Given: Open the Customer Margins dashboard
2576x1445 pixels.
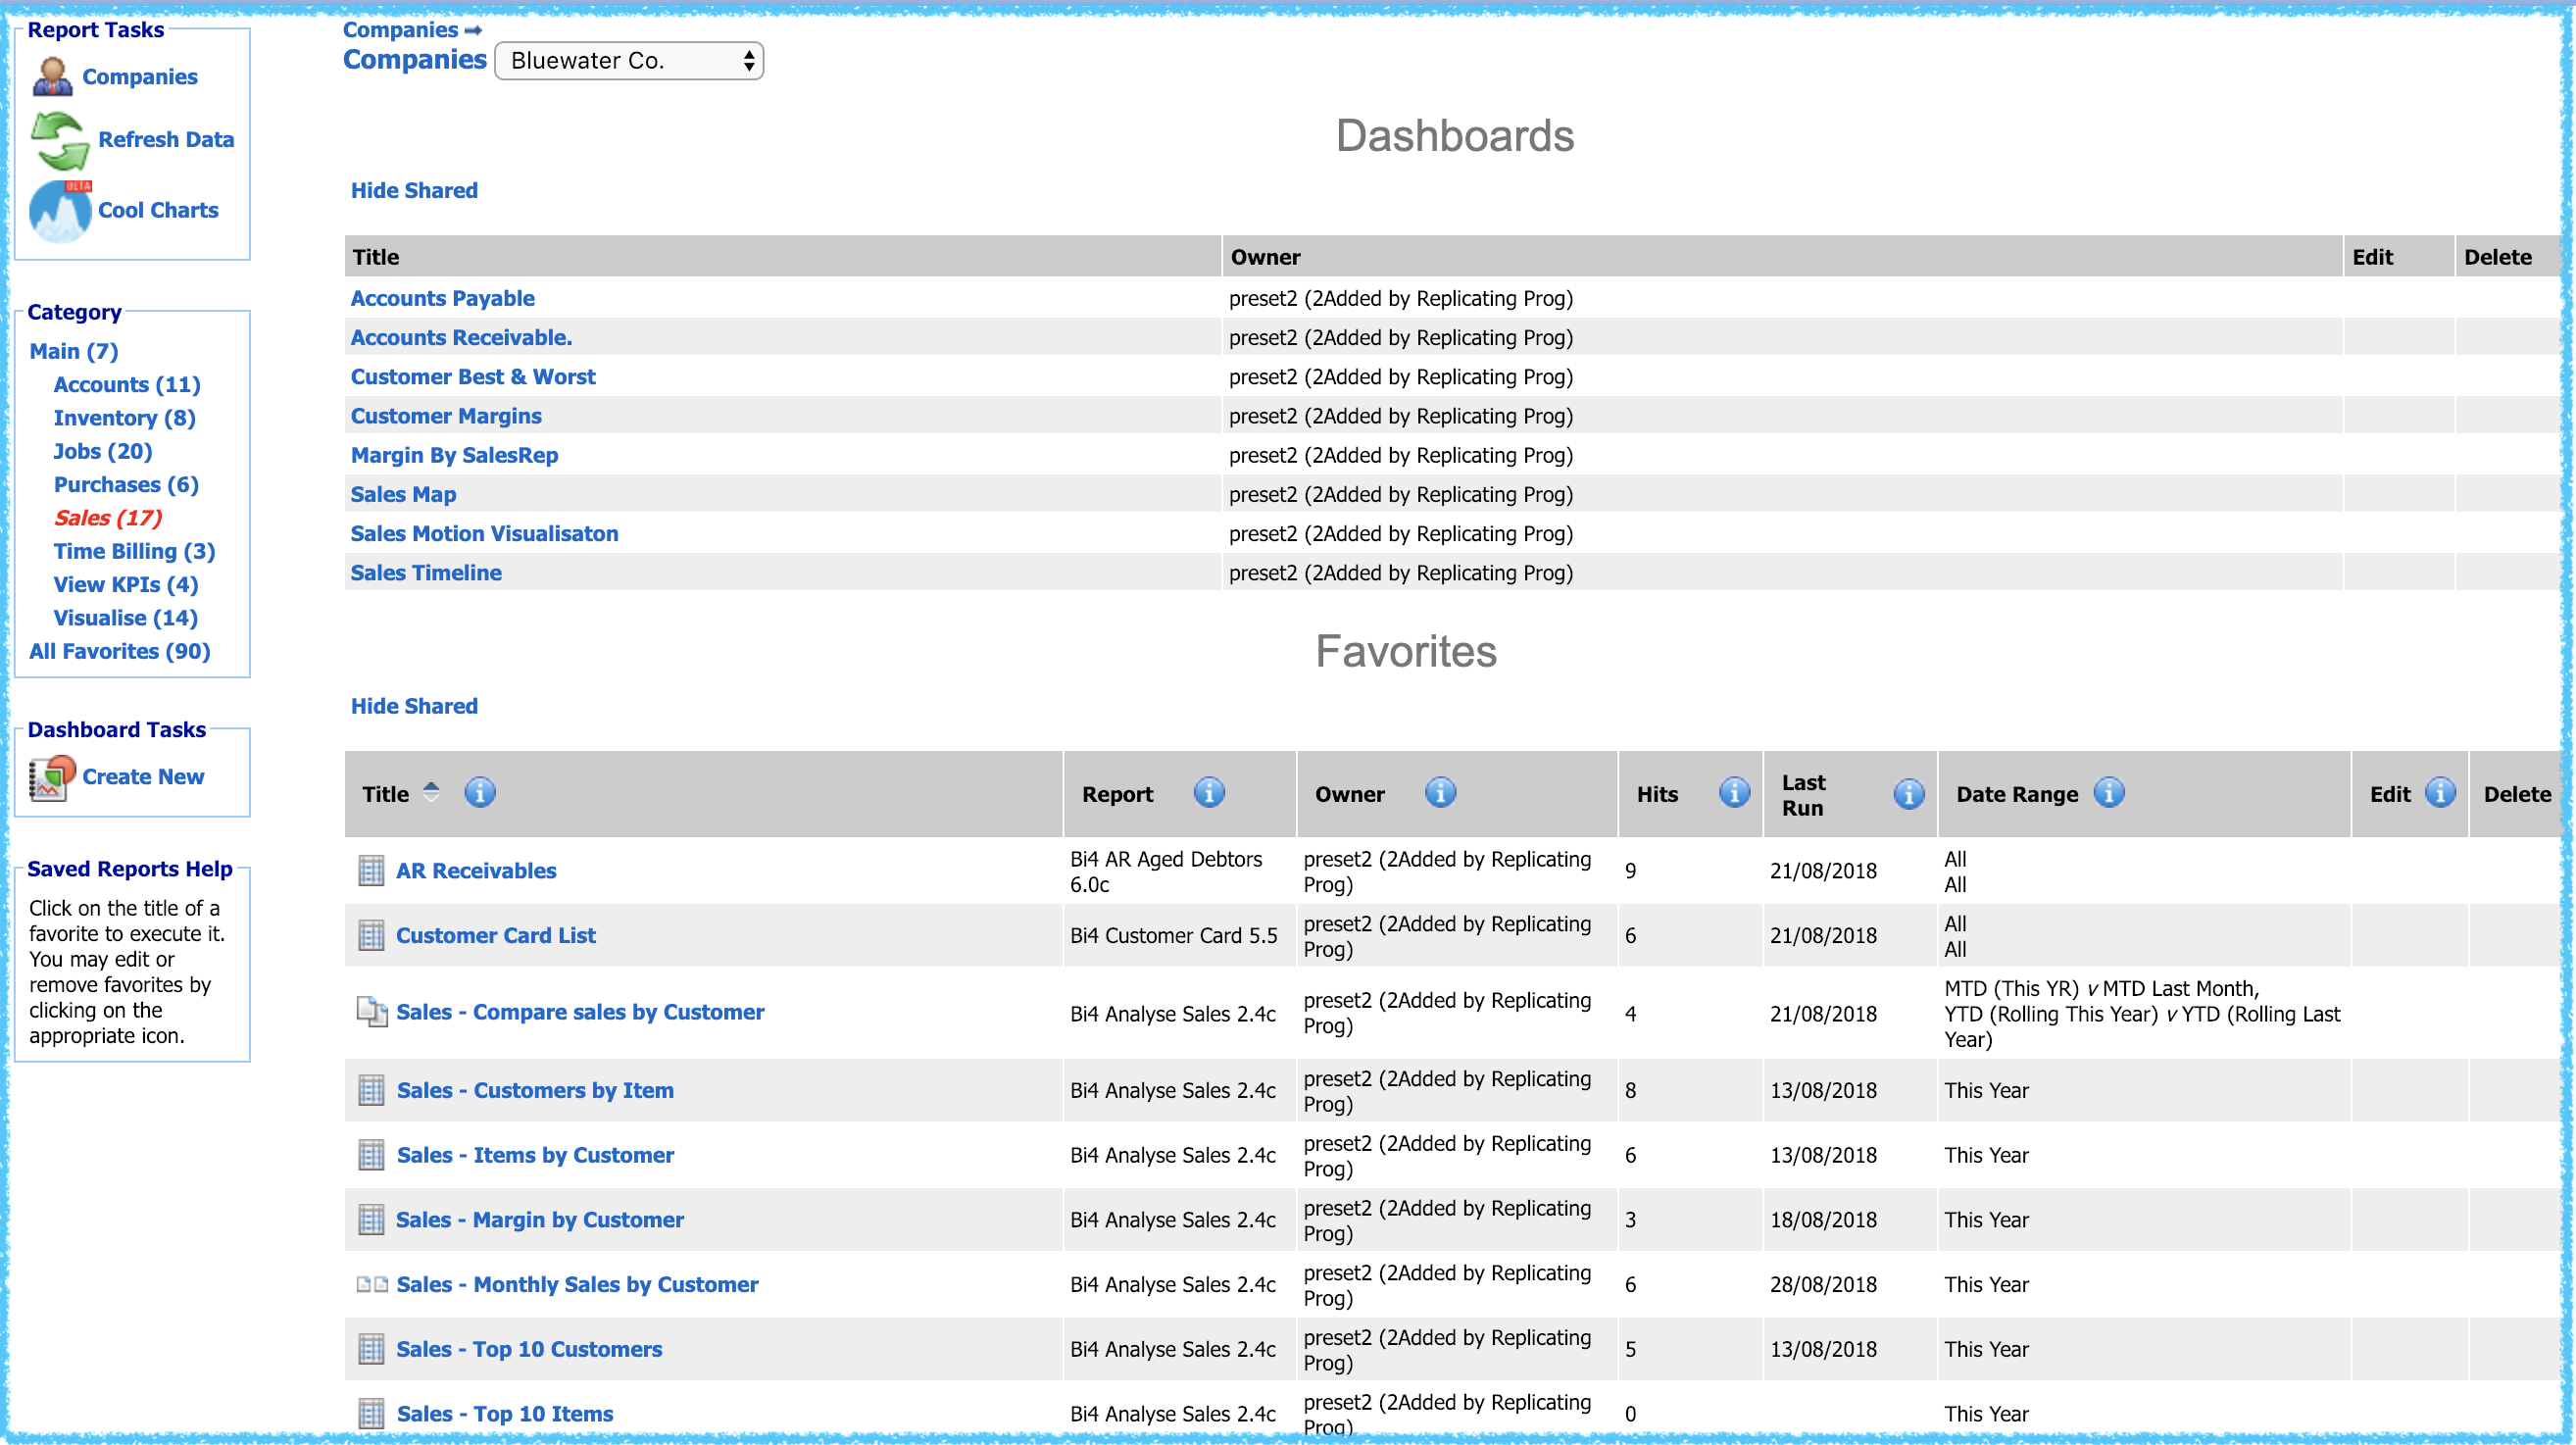Looking at the screenshot, I should point(446,416).
